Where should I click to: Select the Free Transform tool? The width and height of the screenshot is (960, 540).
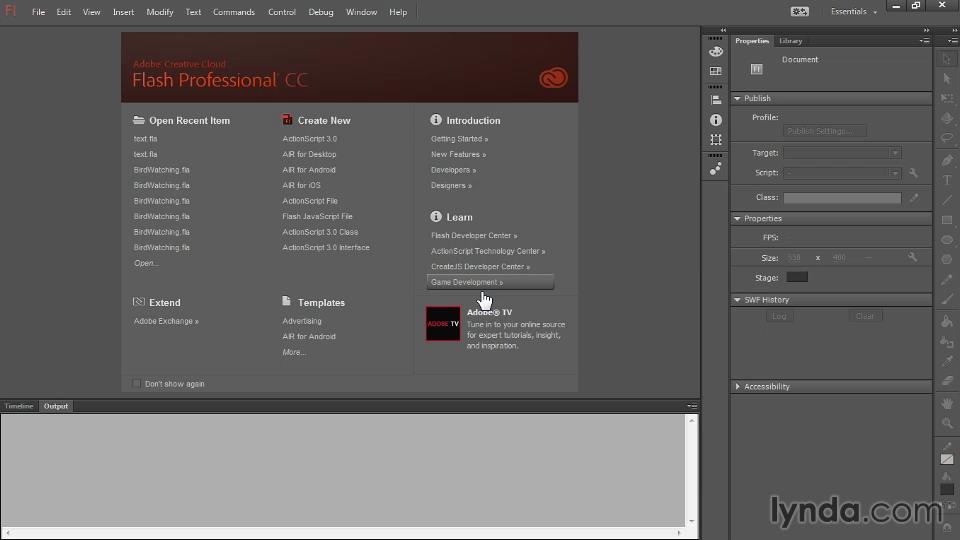pos(947,99)
